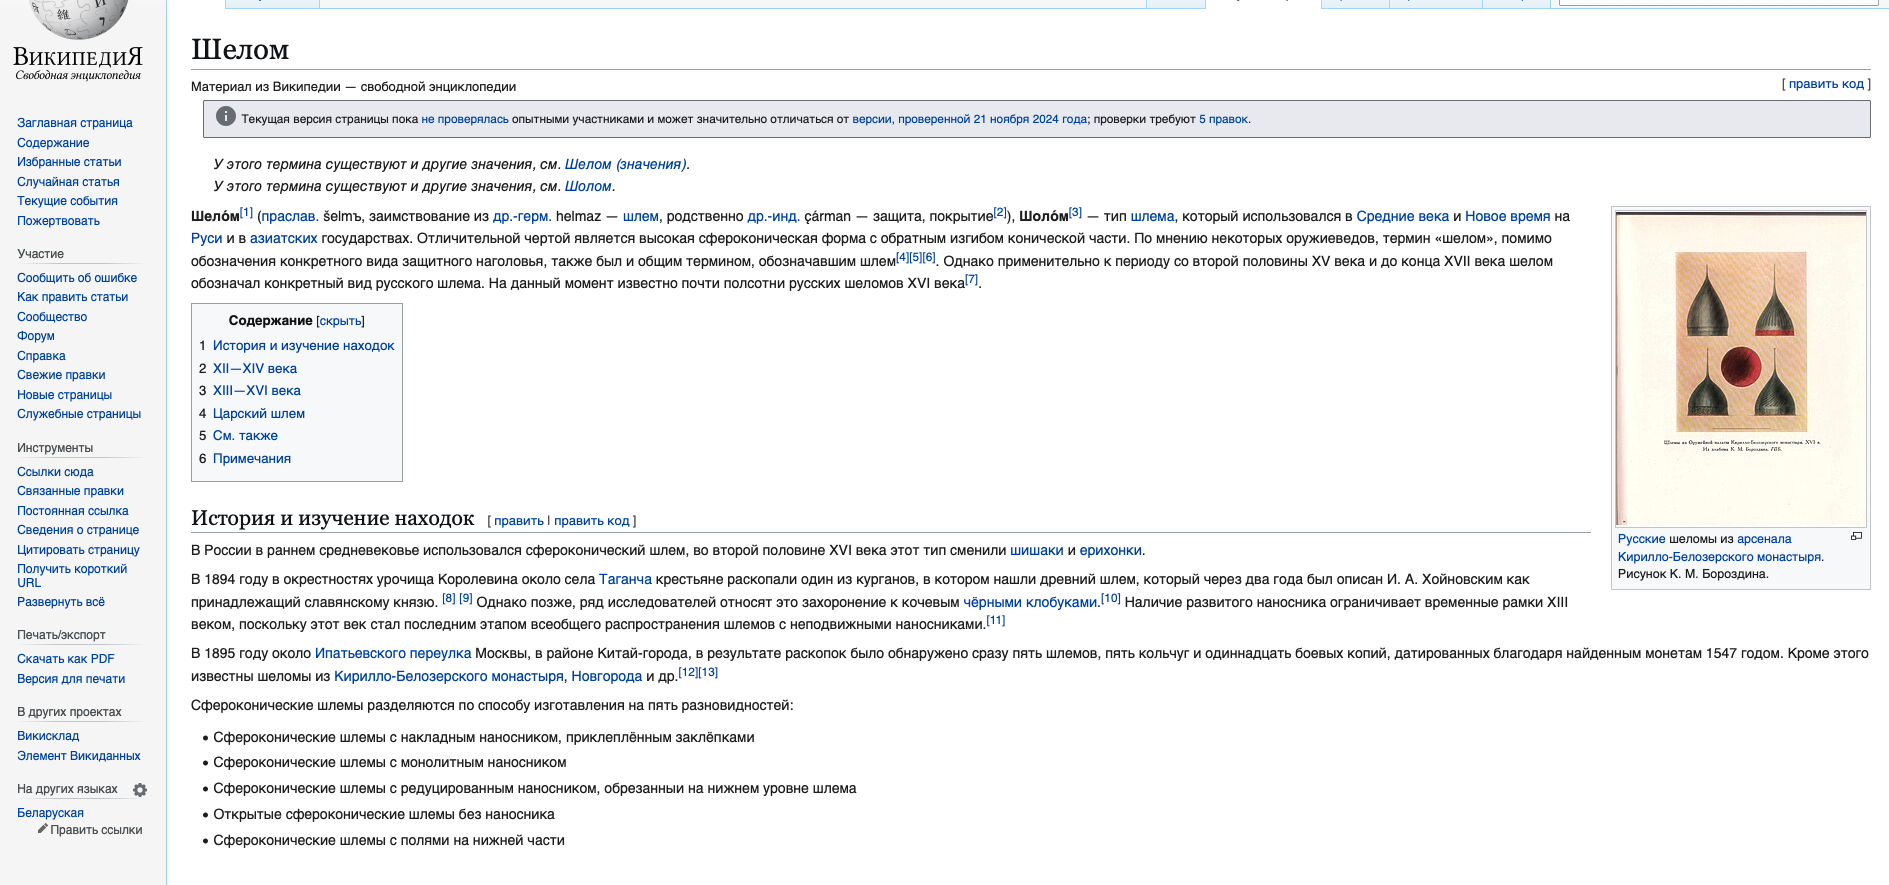The image size is (1889, 885).
Task: Open Заглавная страница in the sidebar
Action: [x=75, y=123]
